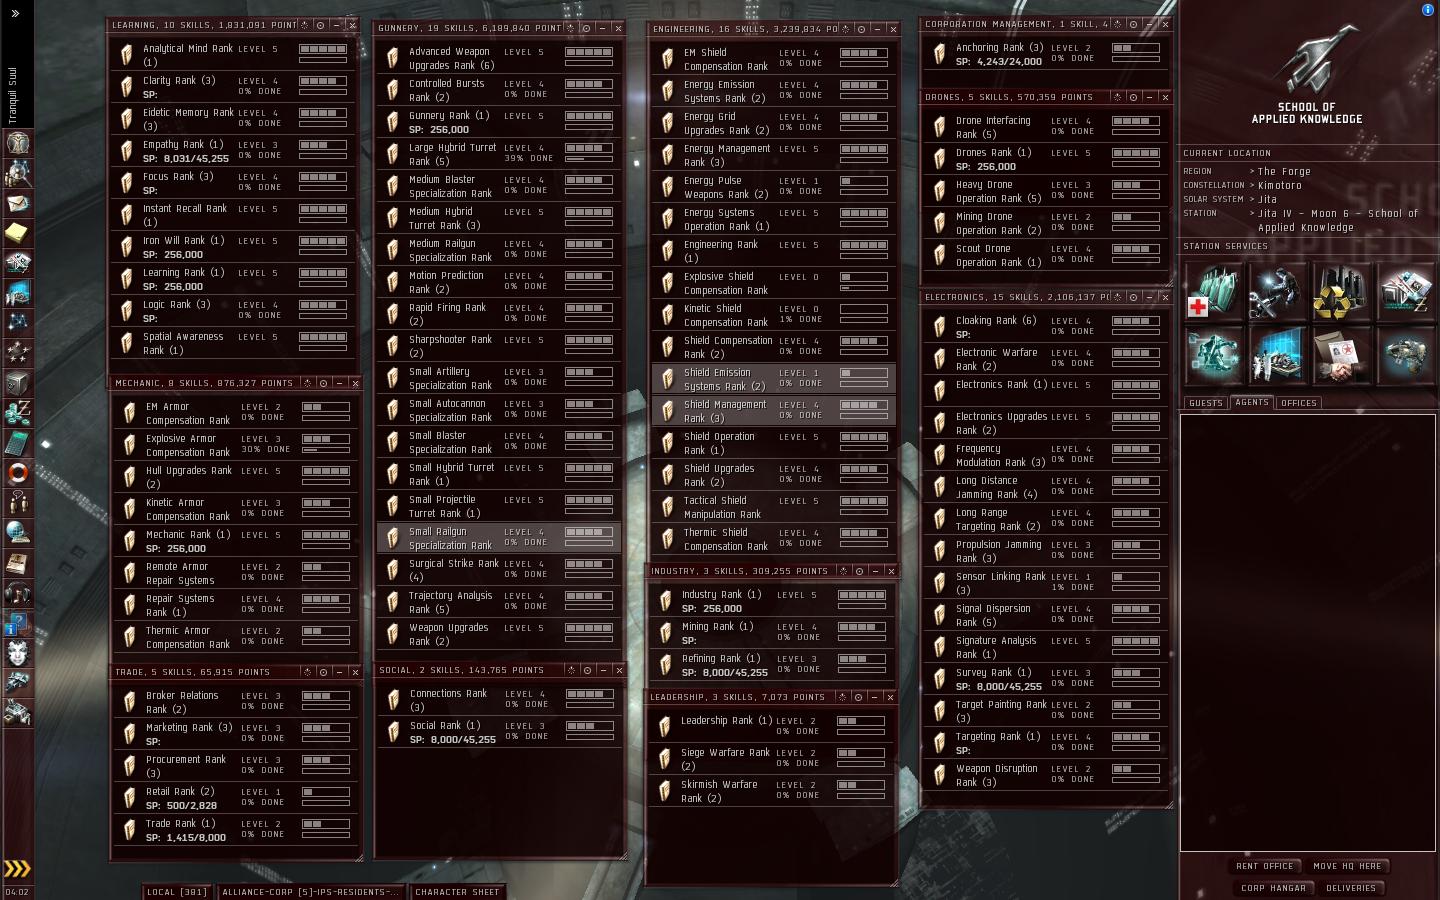The width and height of the screenshot is (1440, 900).
Task: Toggle circled-dot button in Gunnery window header
Action: tap(586, 28)
